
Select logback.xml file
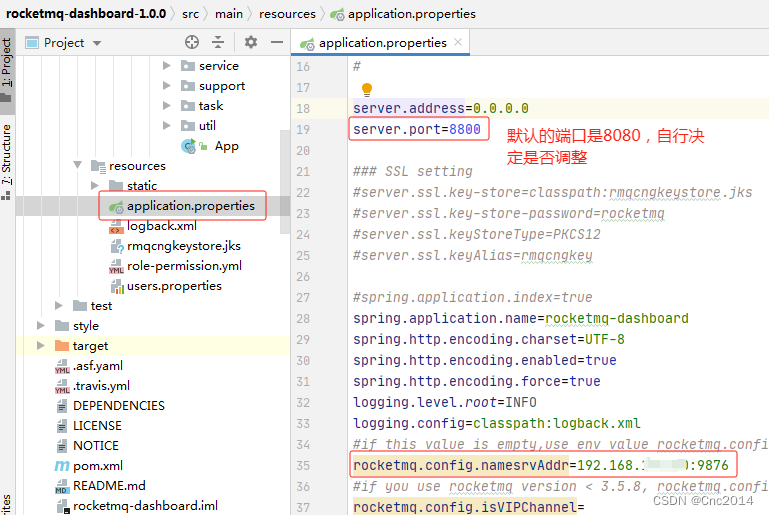162,226
